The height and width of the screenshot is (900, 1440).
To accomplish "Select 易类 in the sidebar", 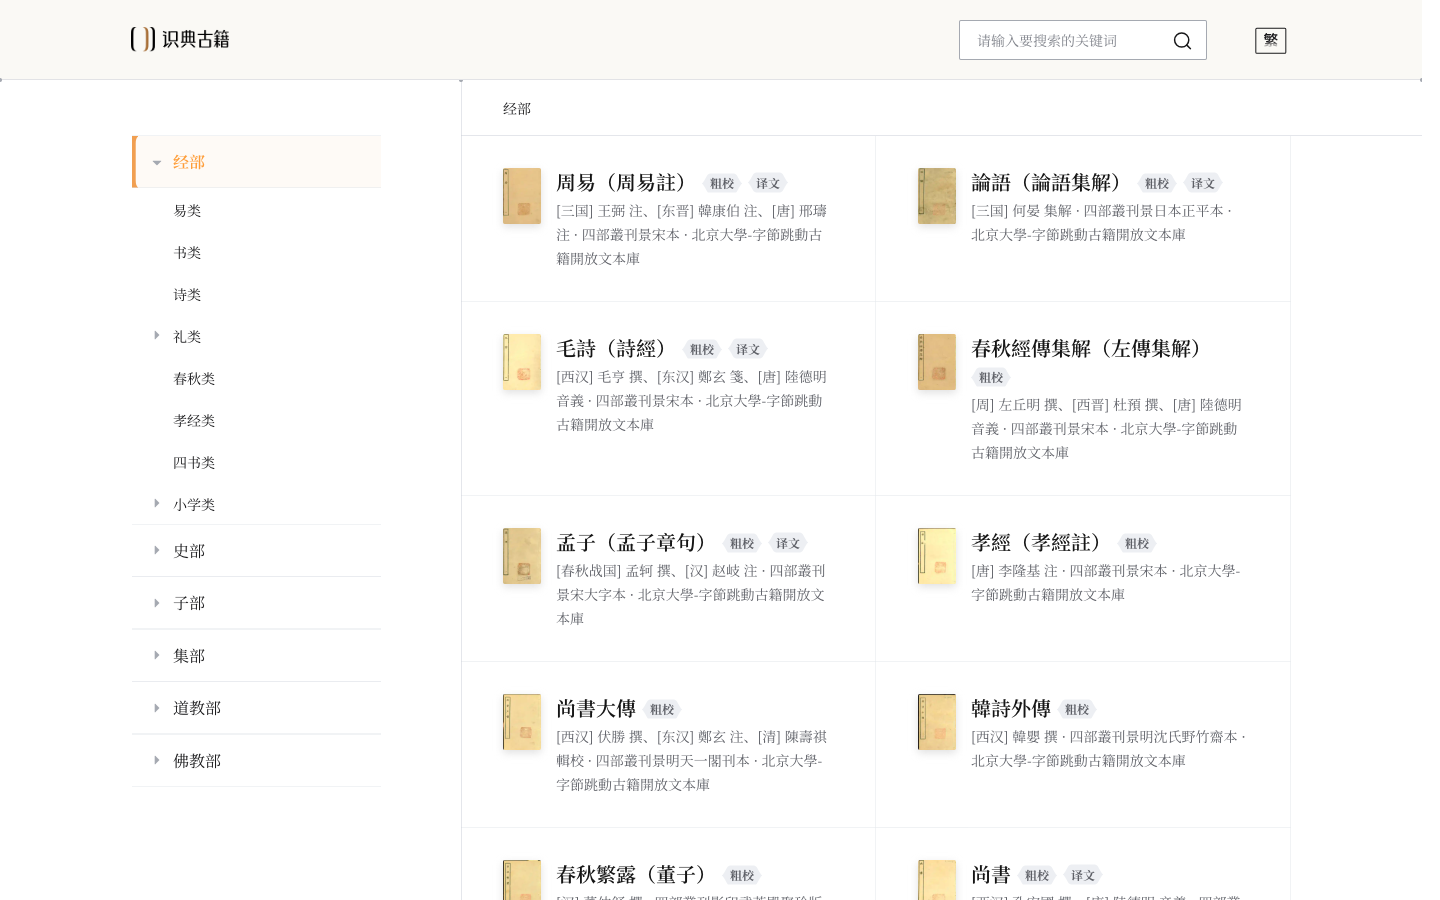I will tap(187, 211).
